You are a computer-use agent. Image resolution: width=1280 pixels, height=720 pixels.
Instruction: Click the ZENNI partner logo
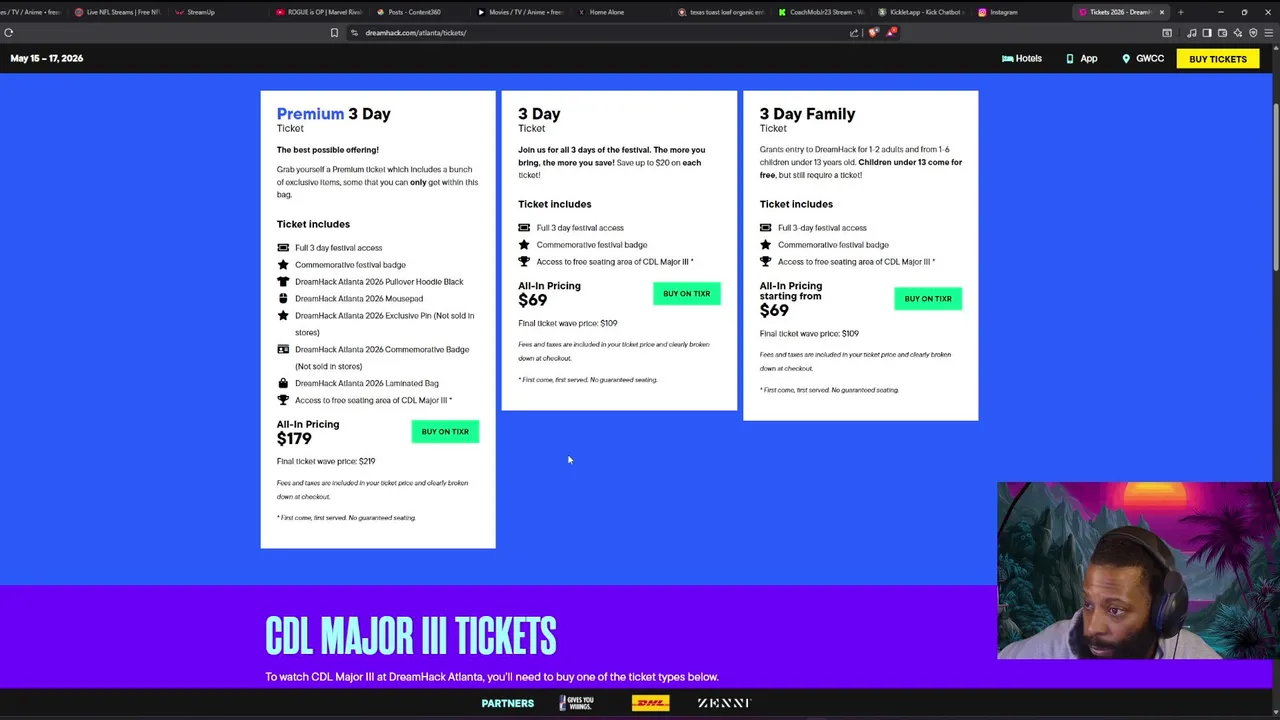[725, 703]
